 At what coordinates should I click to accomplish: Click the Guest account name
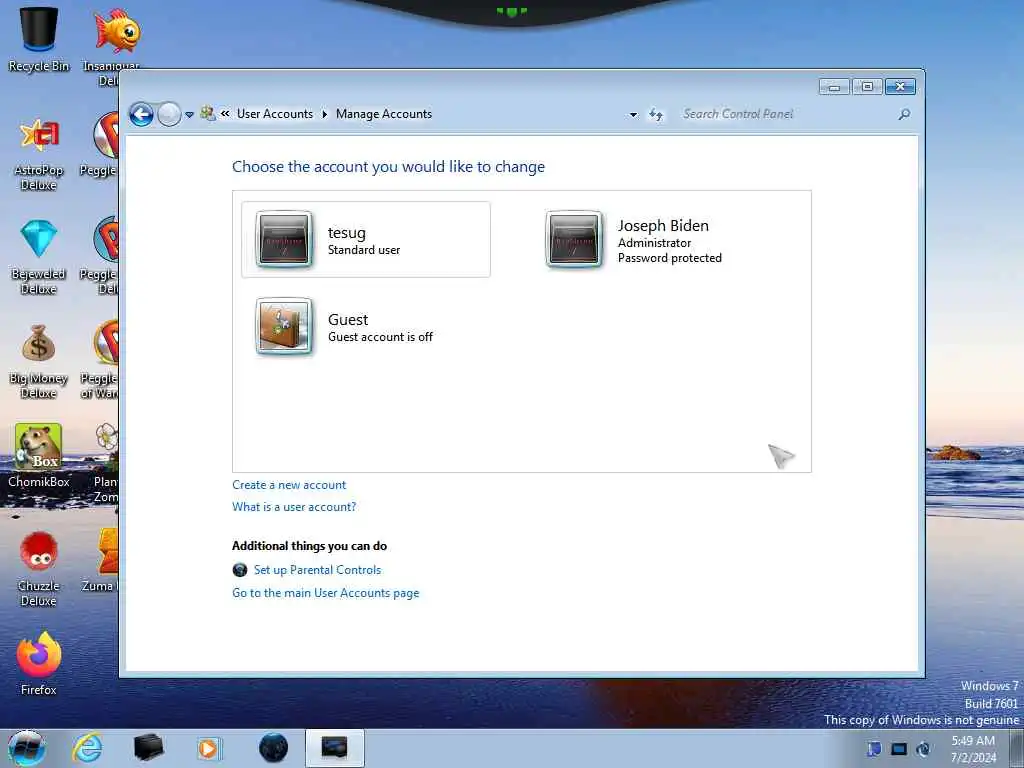[348, 319]
